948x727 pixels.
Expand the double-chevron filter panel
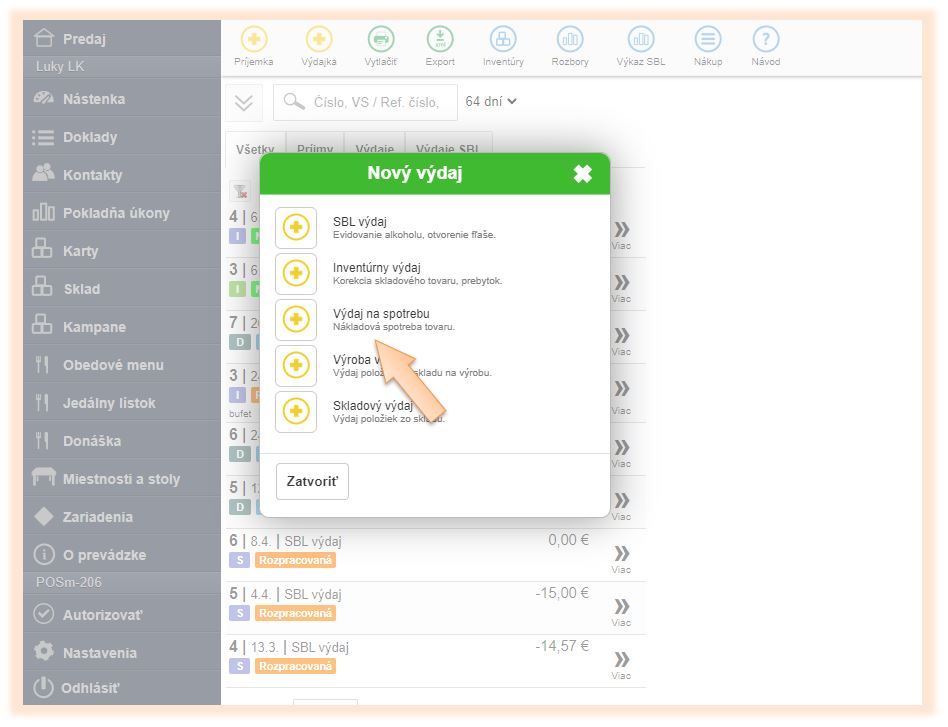pyautogui.click(x=244, y=102)
